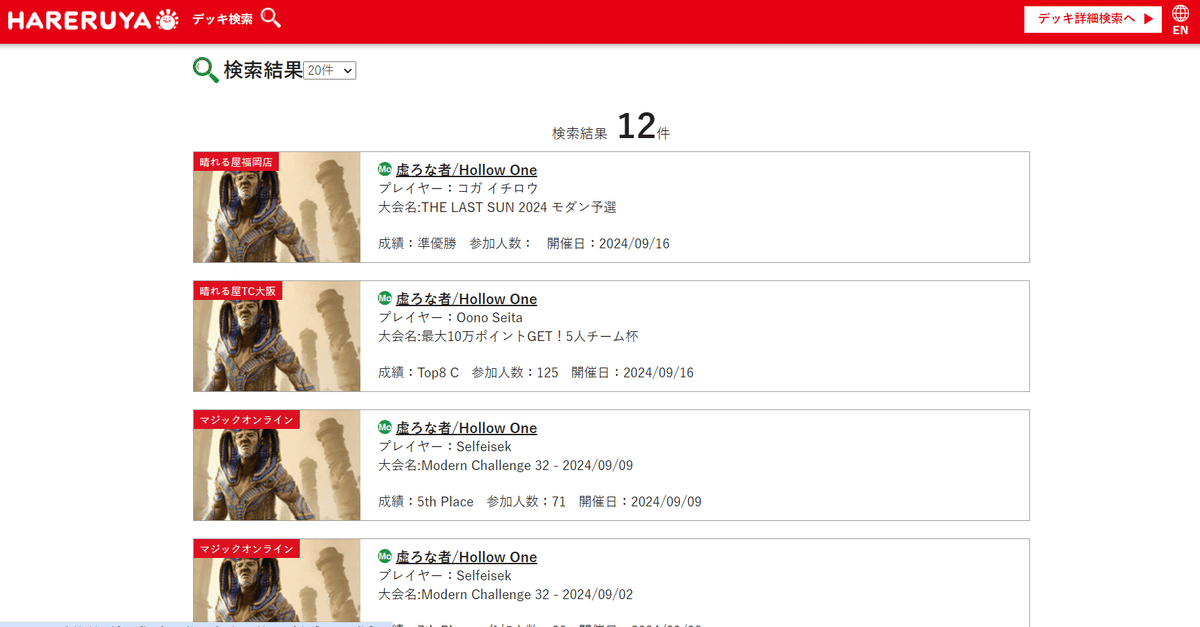Screen dimensions: 1200x627
Task: Open Hollow One deck from Modern Challenge 2024/09/02
Action: pyautogui.click(x=466, y=557)
